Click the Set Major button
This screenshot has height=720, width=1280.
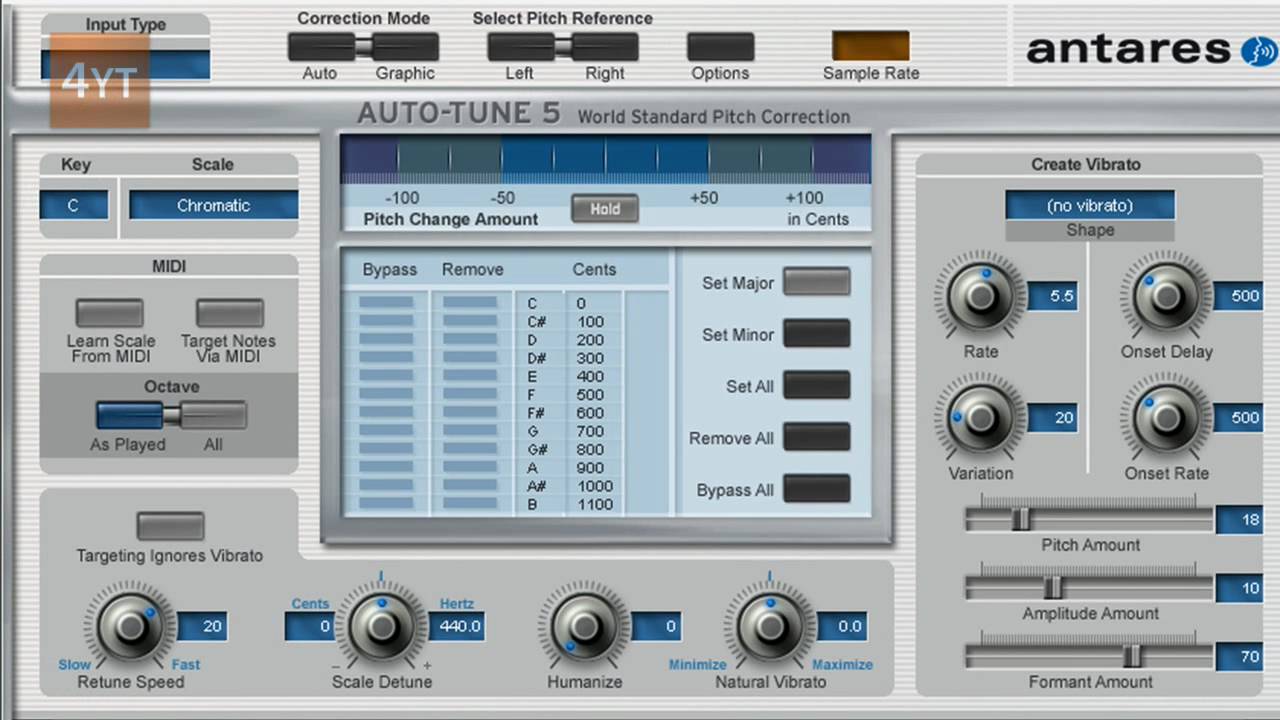(x=817, y=282)
